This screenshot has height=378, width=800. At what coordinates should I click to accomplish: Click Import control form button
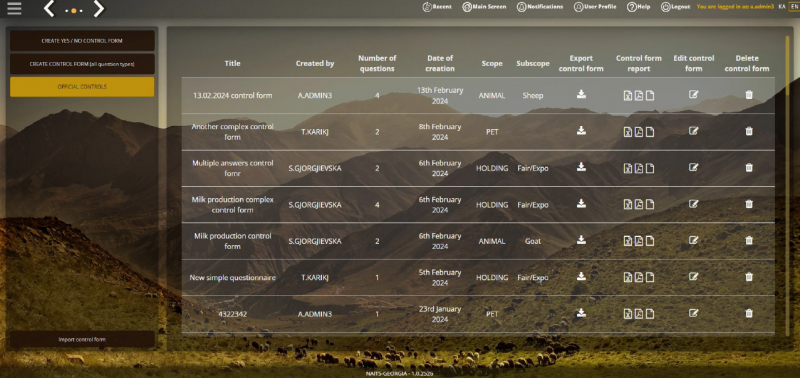82,339
